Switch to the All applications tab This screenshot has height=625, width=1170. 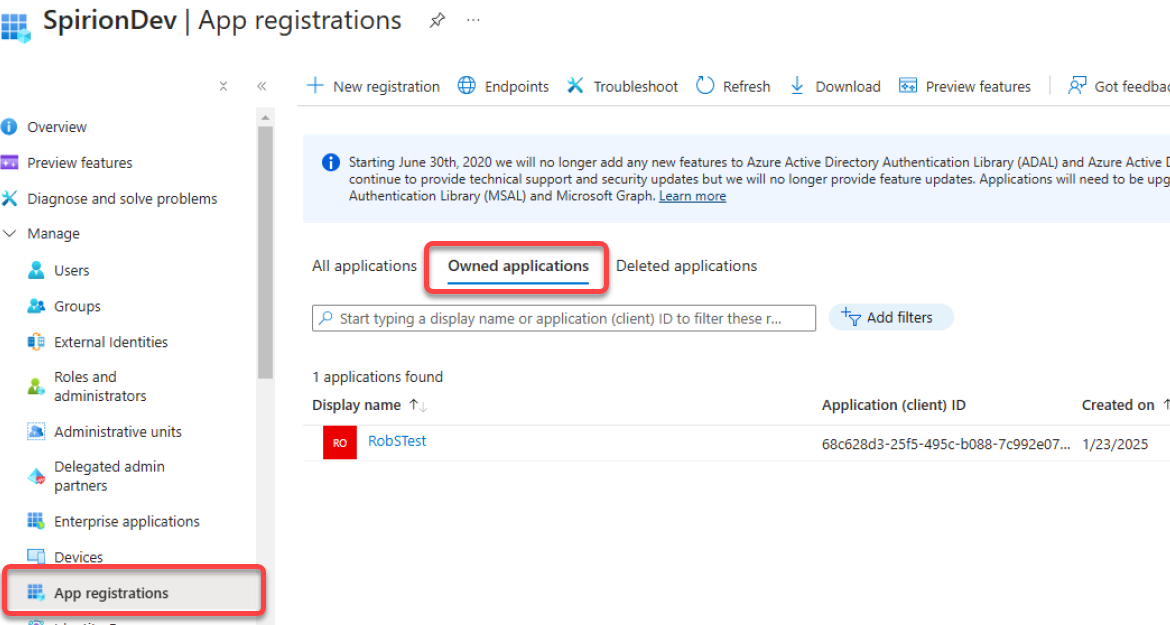tap(364, 266)
